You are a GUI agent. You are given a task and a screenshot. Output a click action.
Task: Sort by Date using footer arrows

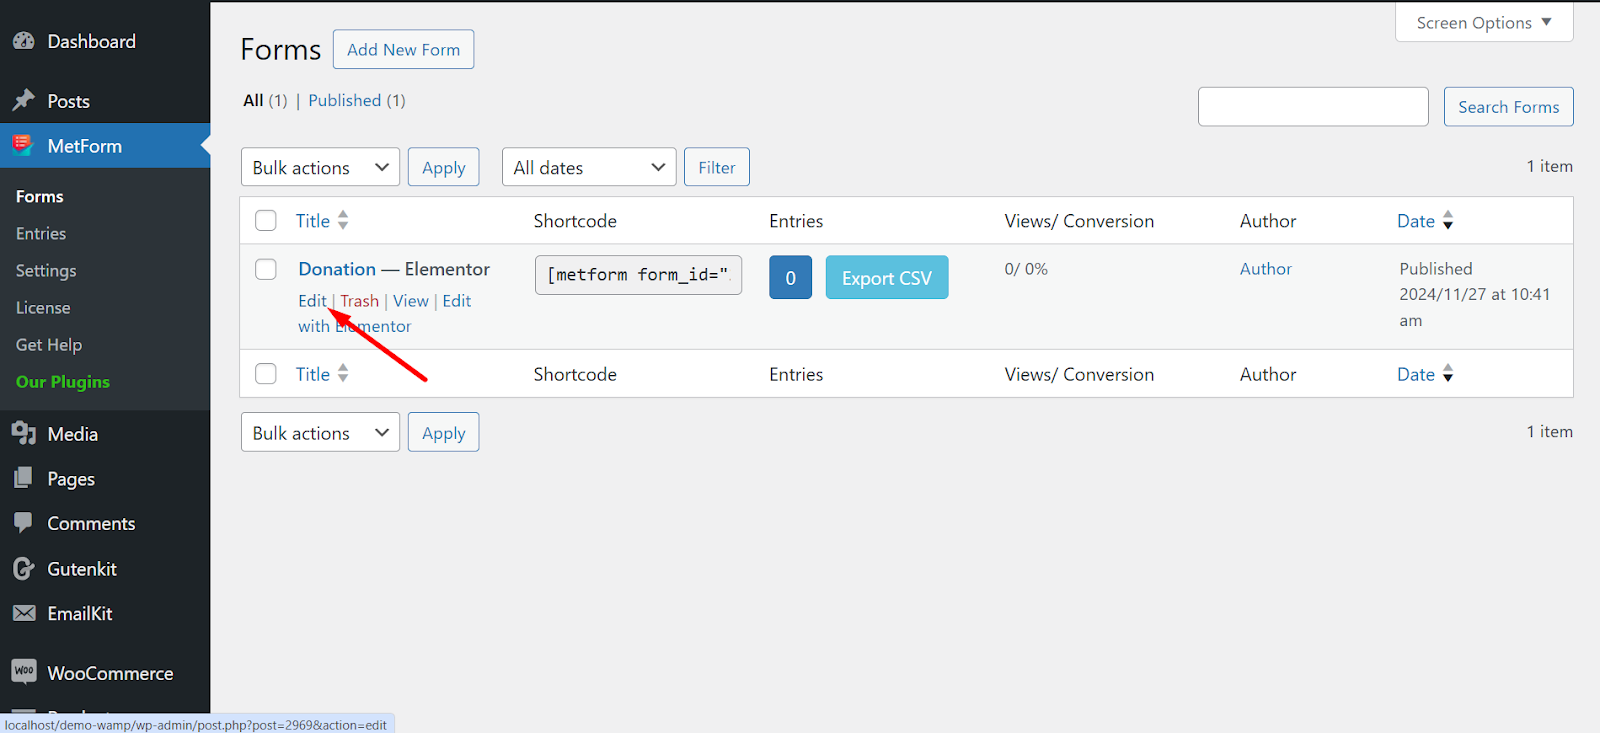[x=1448, y=373]
